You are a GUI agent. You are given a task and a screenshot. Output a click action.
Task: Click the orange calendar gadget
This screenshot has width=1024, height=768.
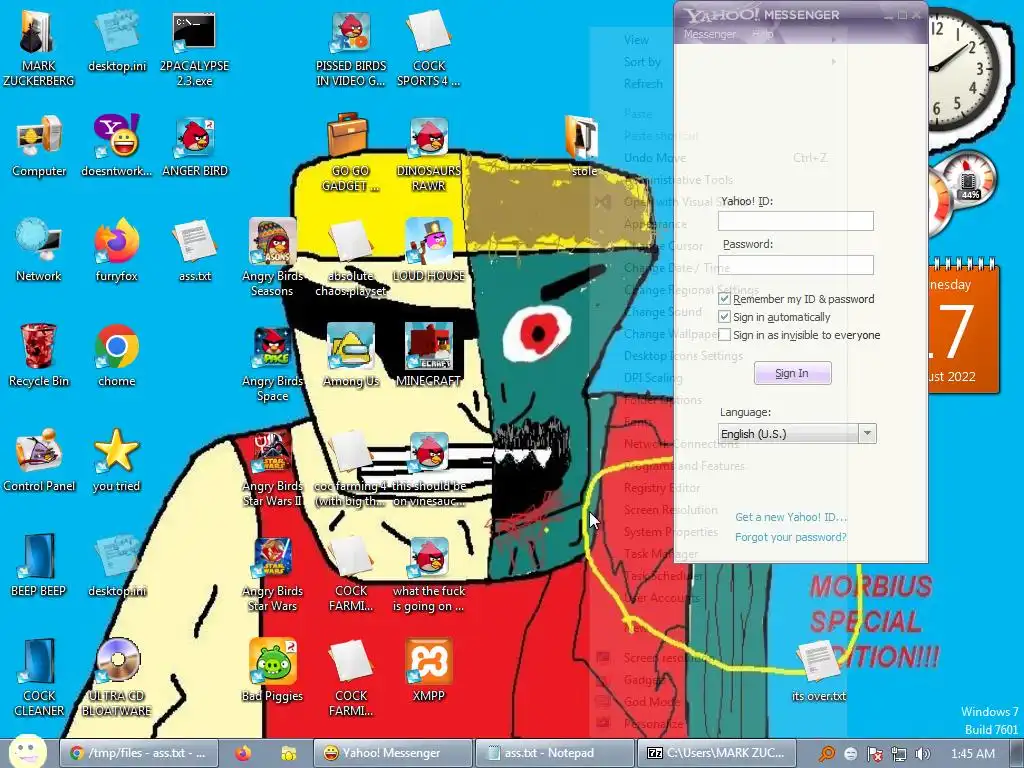click(x=964, y=325)
